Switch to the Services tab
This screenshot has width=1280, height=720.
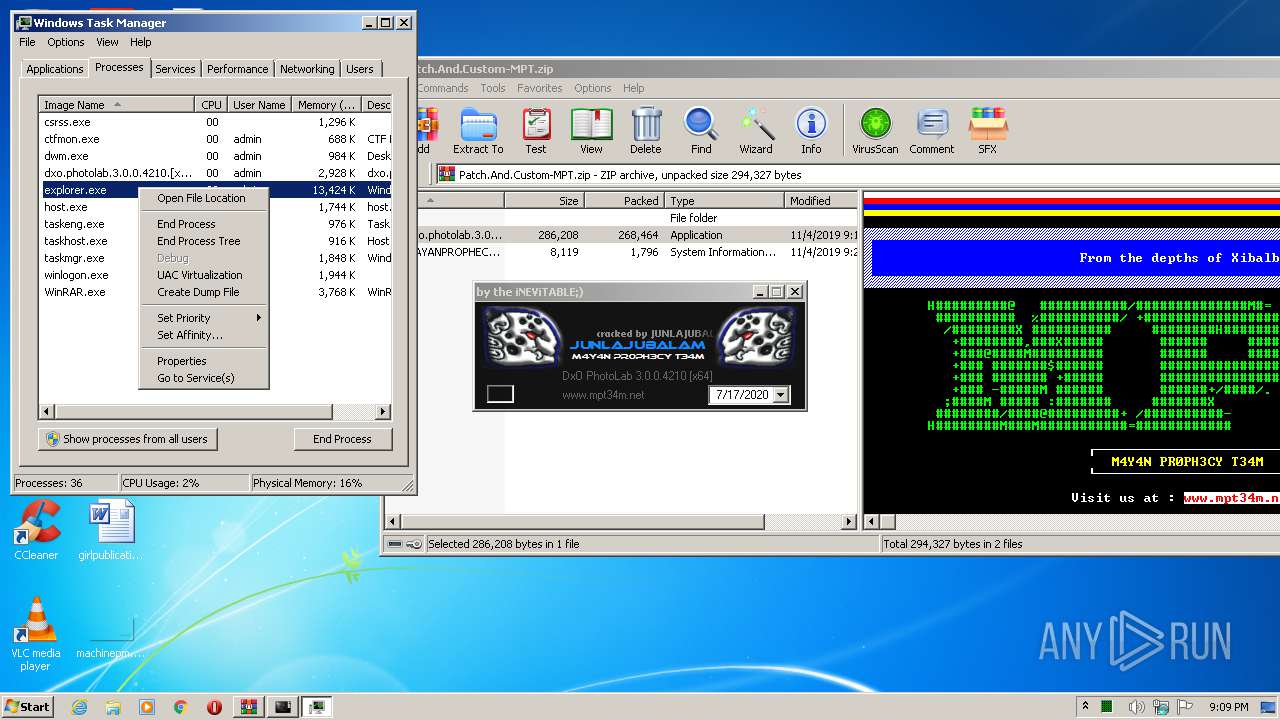pyautogui.click(x=175, y=69)
